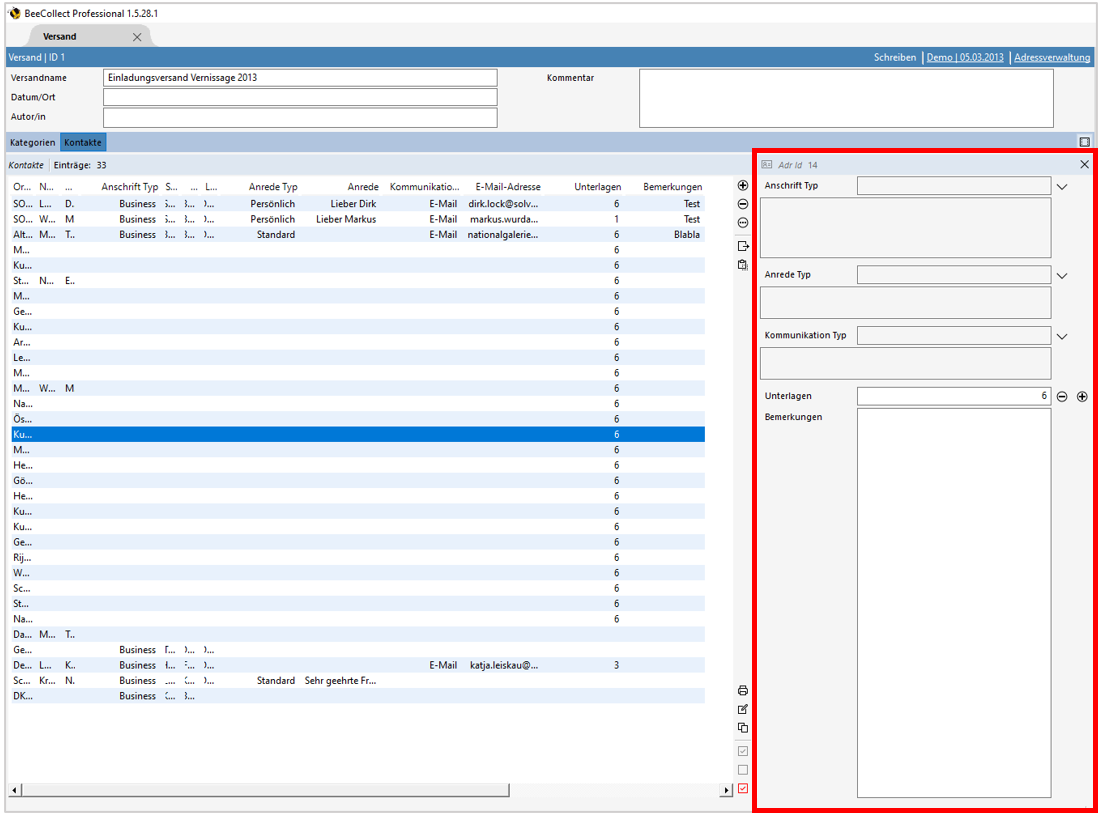Viewport: 1102px width, 816px height.
Task: Switch to the Kategorien tab
Action: (33, 143)
